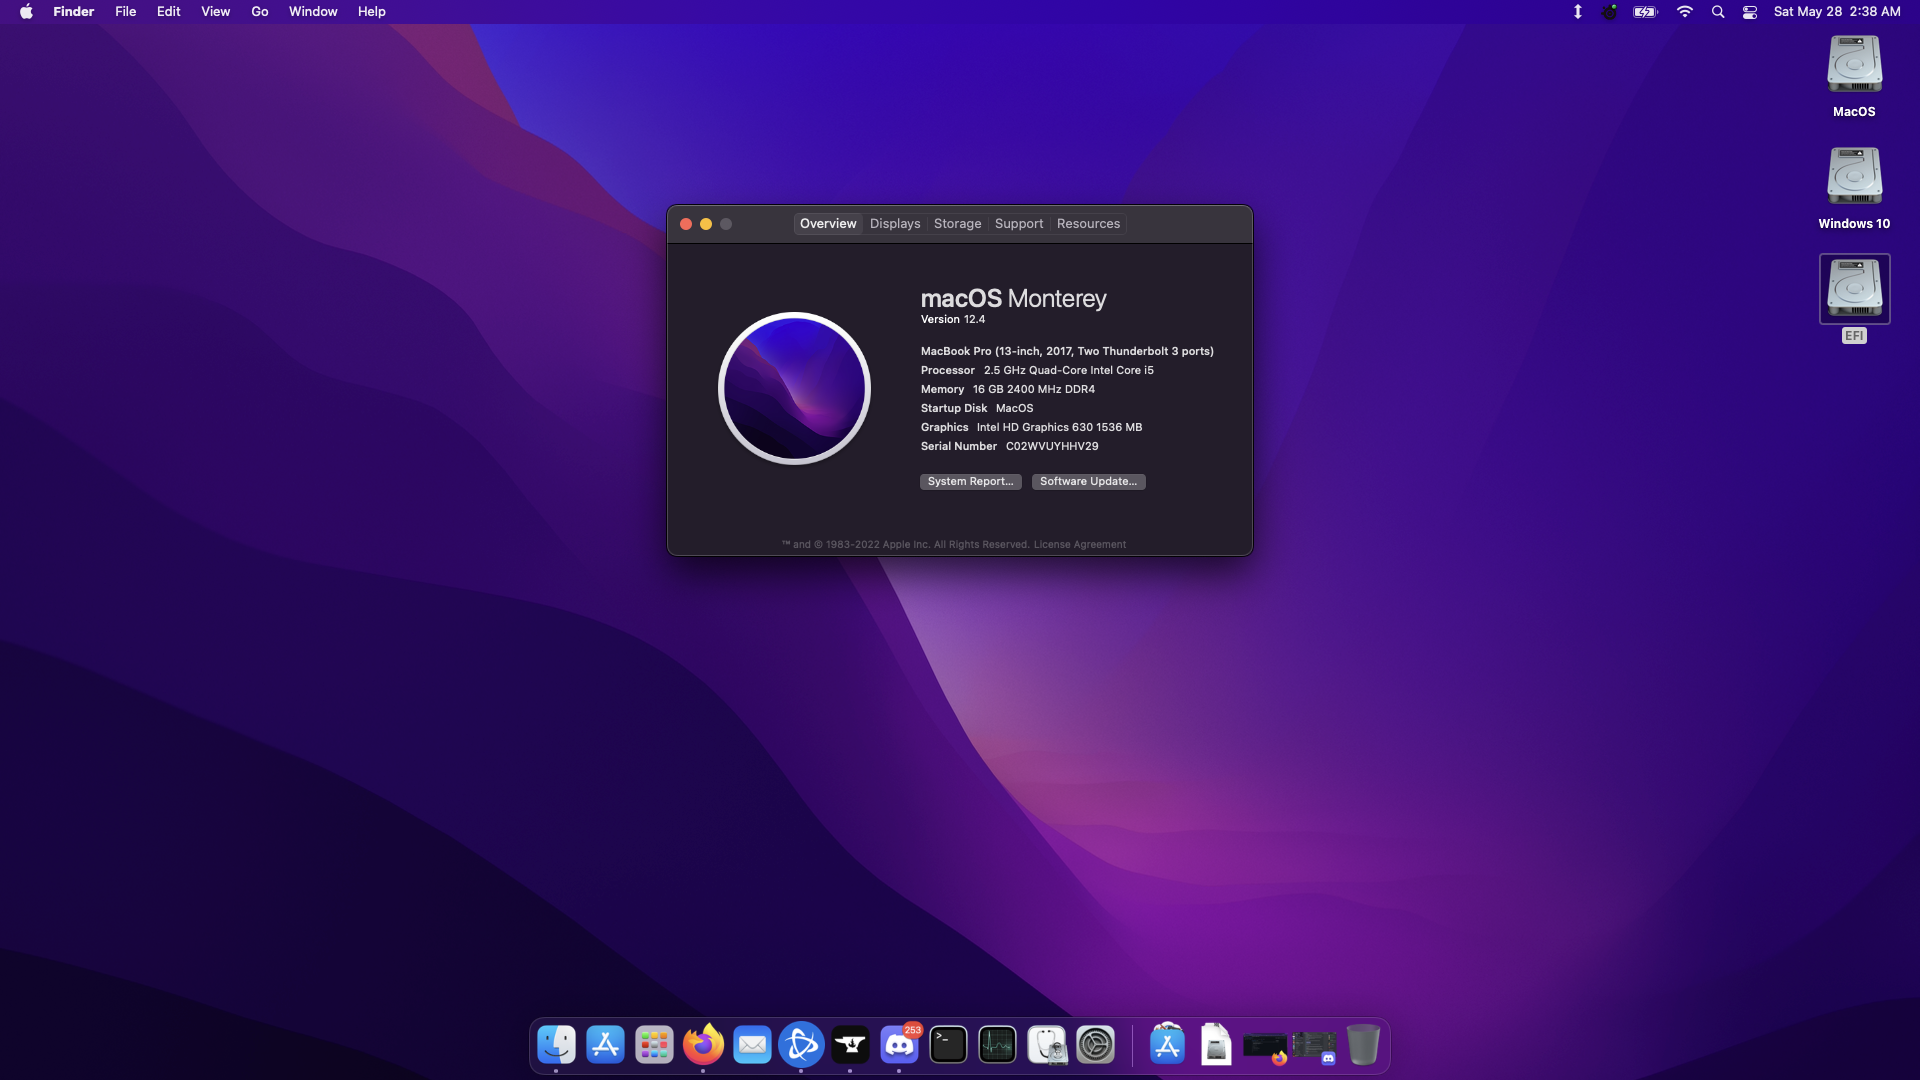Launch Battle.net from the dock

point(801,1045)
